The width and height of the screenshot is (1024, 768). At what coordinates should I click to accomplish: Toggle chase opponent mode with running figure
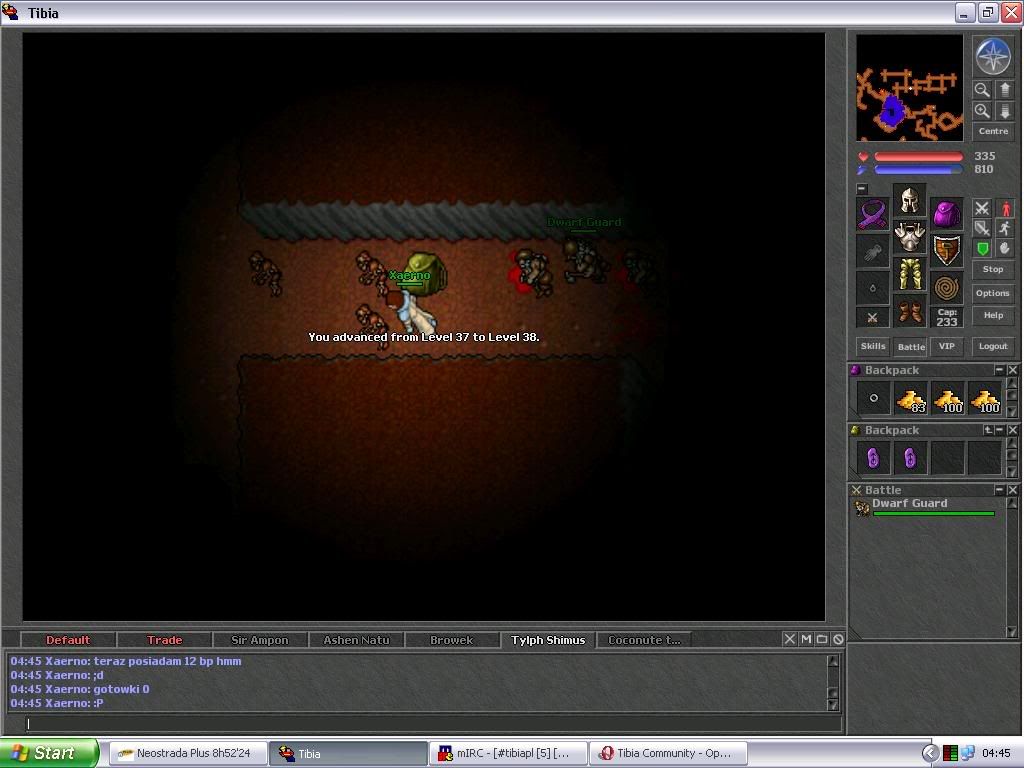1005,228
